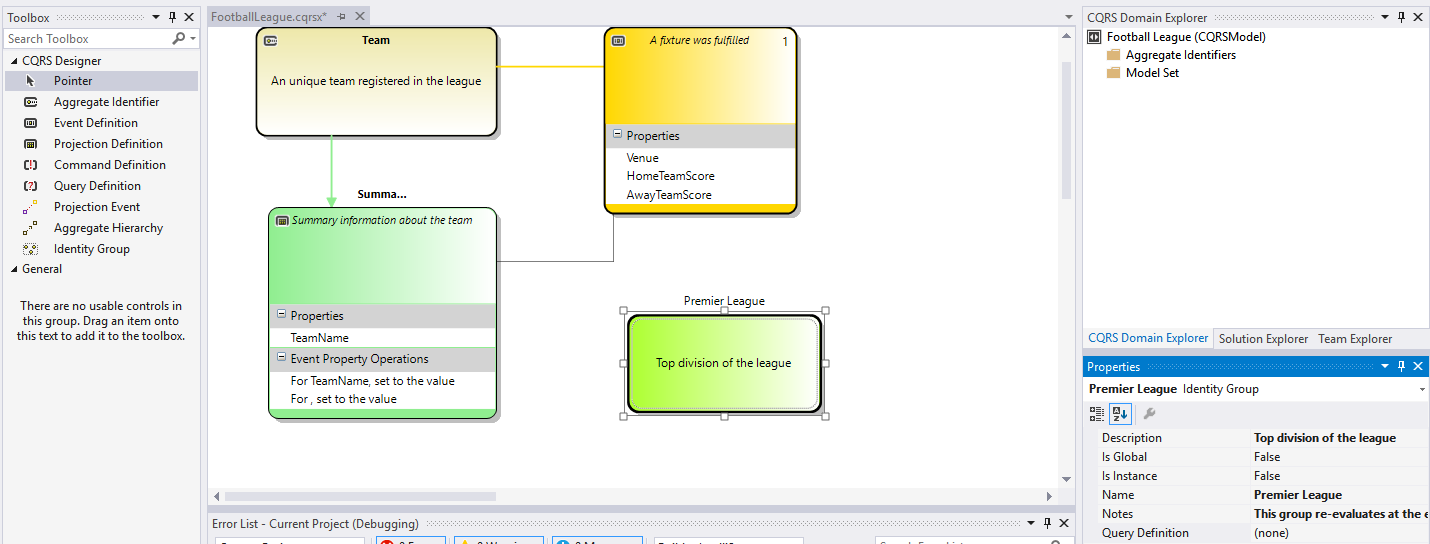Click the Football League model root icon
The height and width of the screenshot is (544, 1430).
[1094, 37]
